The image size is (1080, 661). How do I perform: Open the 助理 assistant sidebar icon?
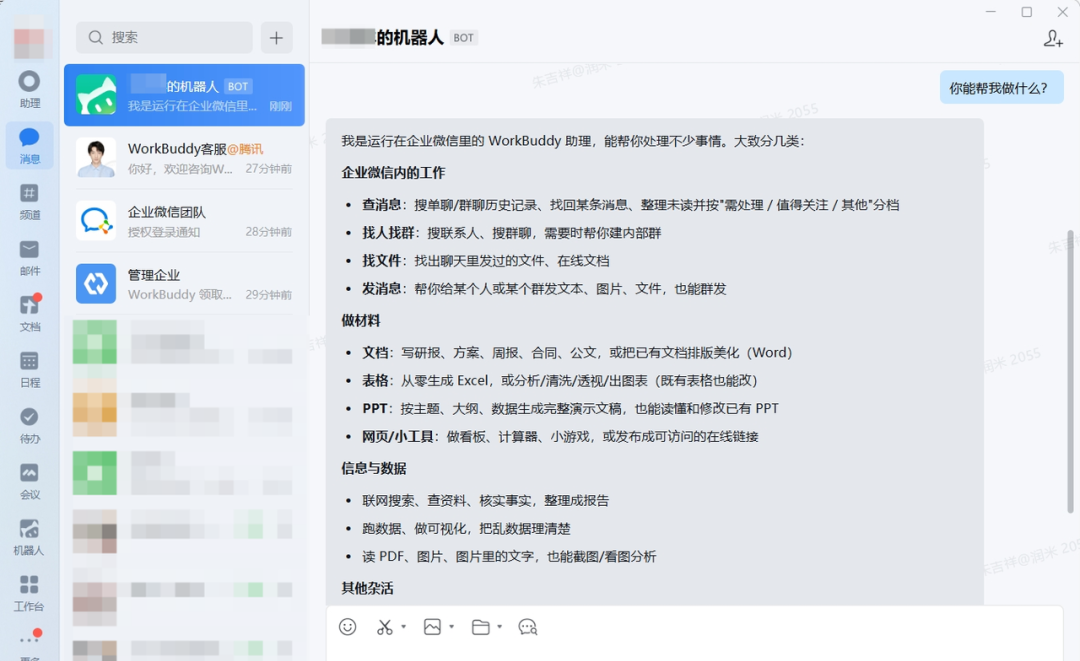[x=29, y=90]
